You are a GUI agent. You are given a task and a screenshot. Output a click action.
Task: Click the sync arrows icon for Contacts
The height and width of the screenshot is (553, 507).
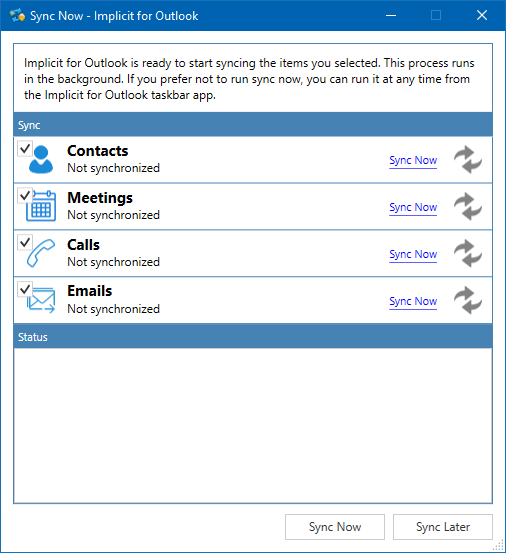pyautogui.click(x=468, y=159)
